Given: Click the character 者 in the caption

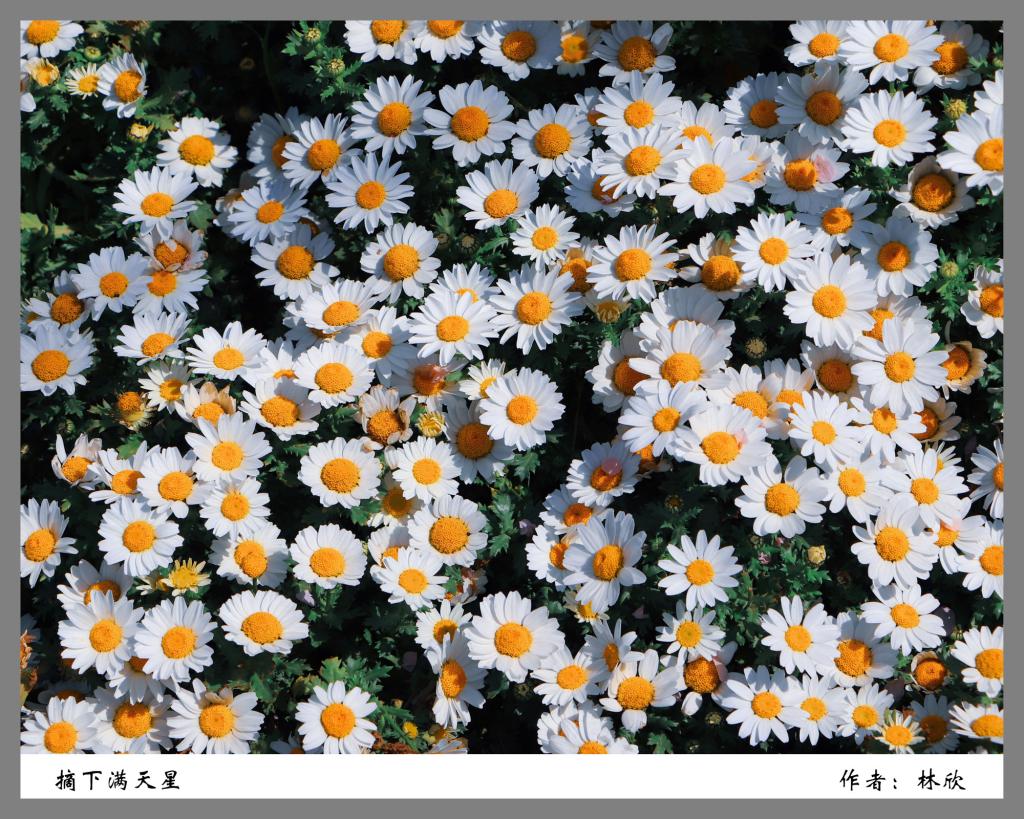Looking at the screenshot, I should [x=876, y=781].
